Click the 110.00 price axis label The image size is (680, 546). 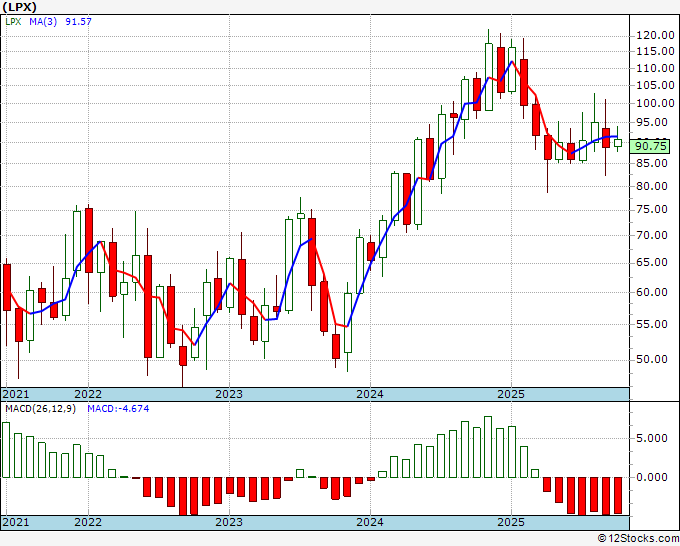(x=655, y=68)
